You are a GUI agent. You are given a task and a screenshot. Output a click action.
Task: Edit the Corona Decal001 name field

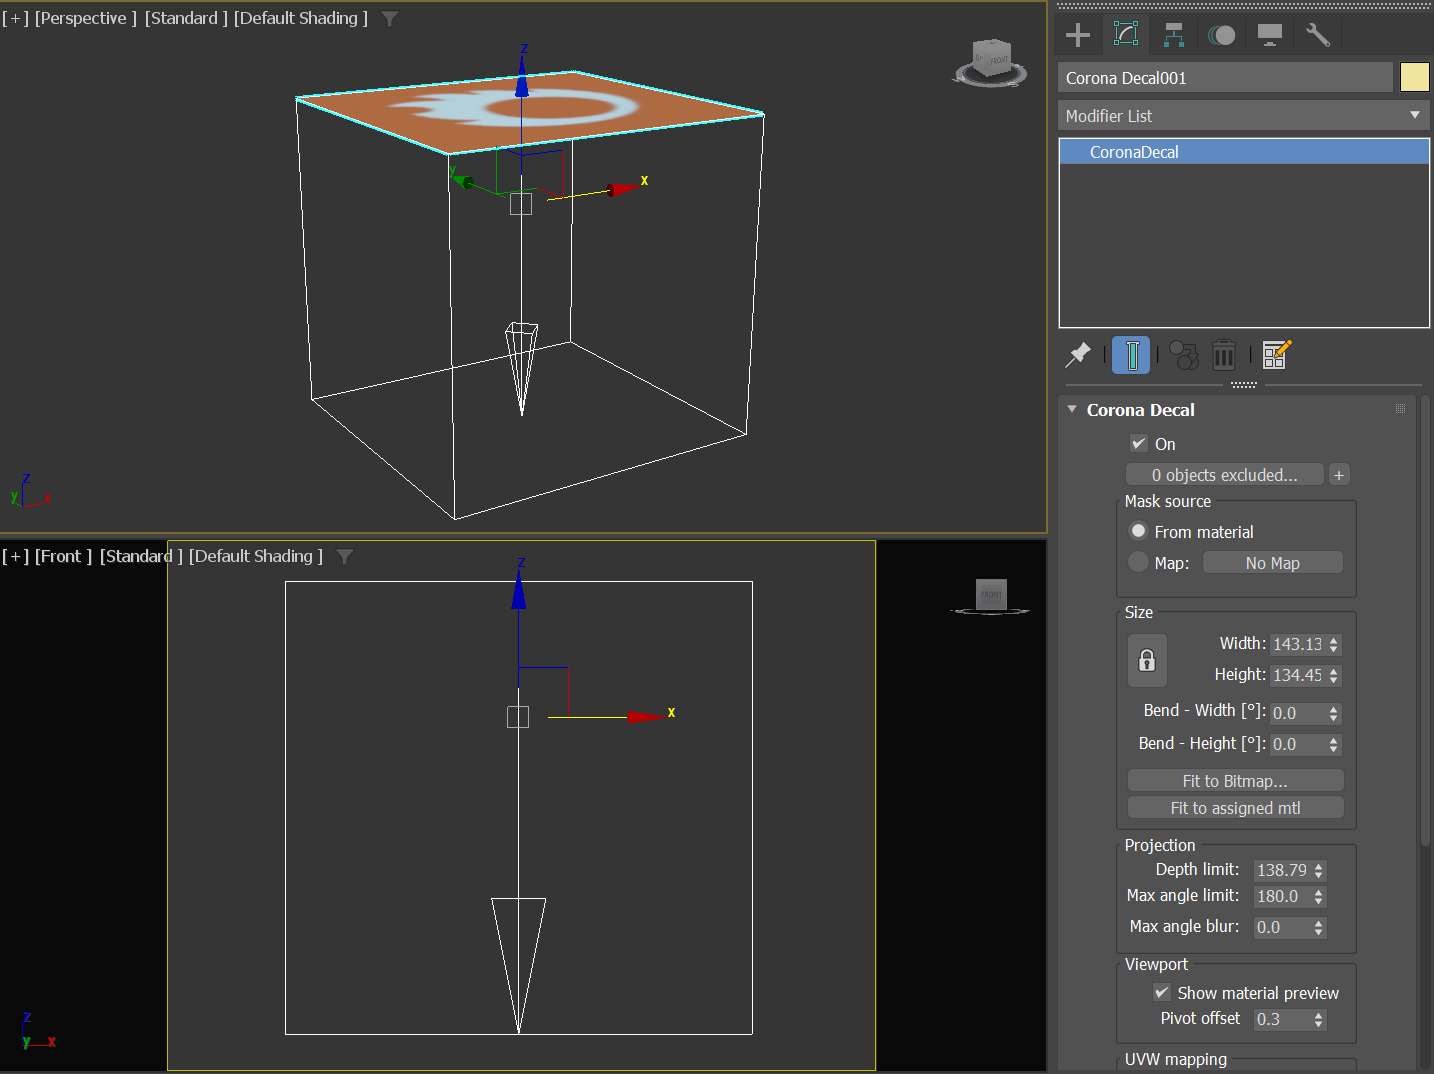(x=1225, y=77)
